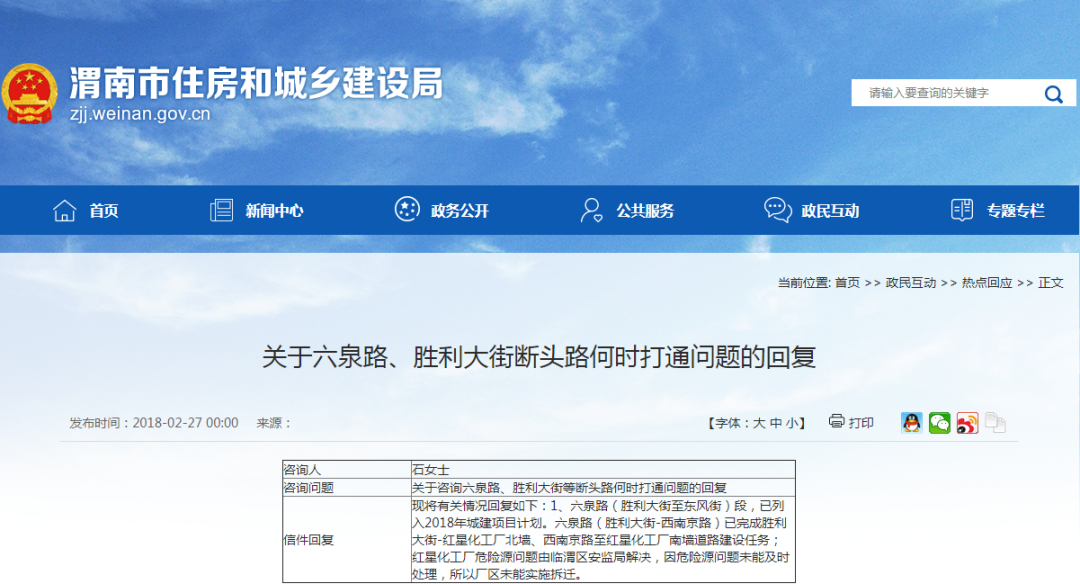This screenshot has width=1080, height=584.
Task: Click the home icon beside 首页
Action: (65, 211)
